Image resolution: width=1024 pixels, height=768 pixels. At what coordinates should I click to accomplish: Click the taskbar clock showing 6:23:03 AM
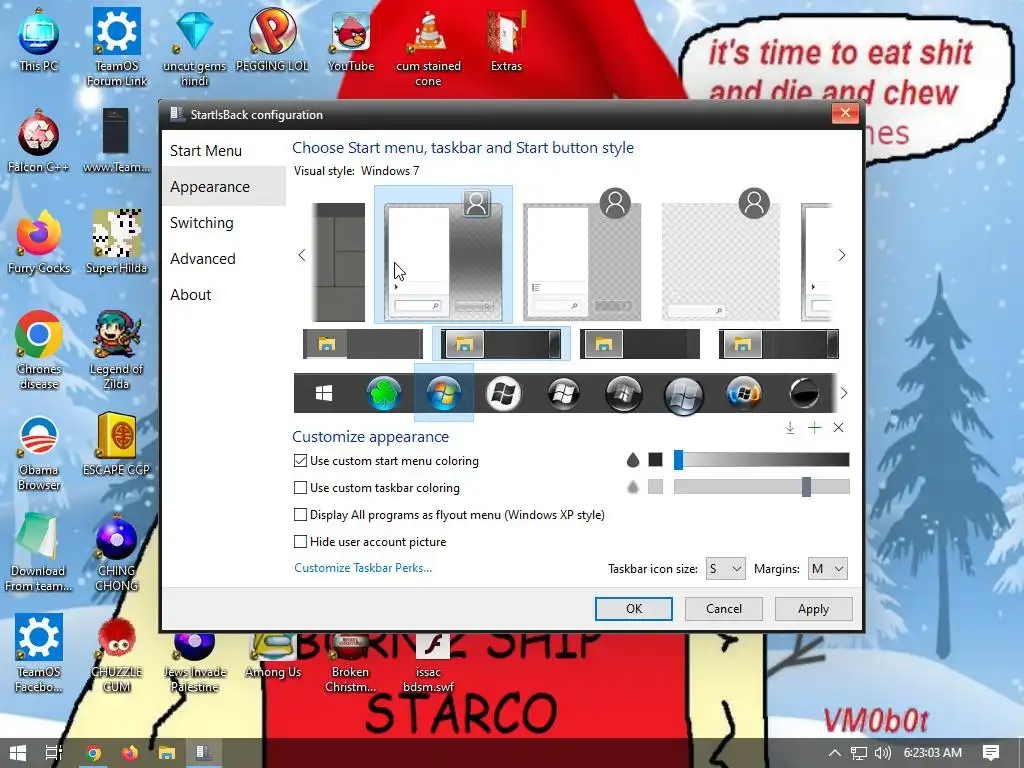[933, 753]
